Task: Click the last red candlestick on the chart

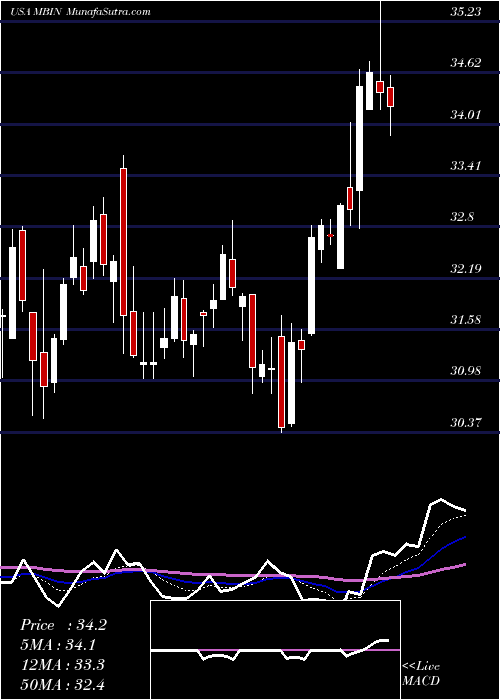Action: point(391,97)
